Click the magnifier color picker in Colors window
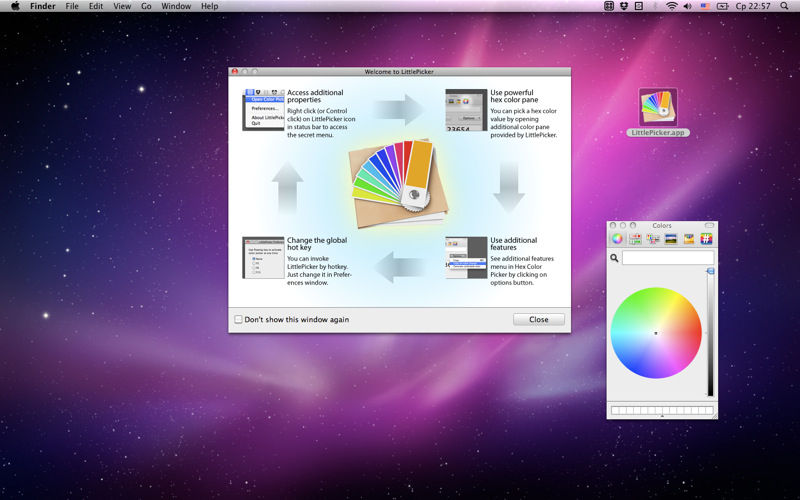Screen dimensions: 800x500 (x=614, y=258)
